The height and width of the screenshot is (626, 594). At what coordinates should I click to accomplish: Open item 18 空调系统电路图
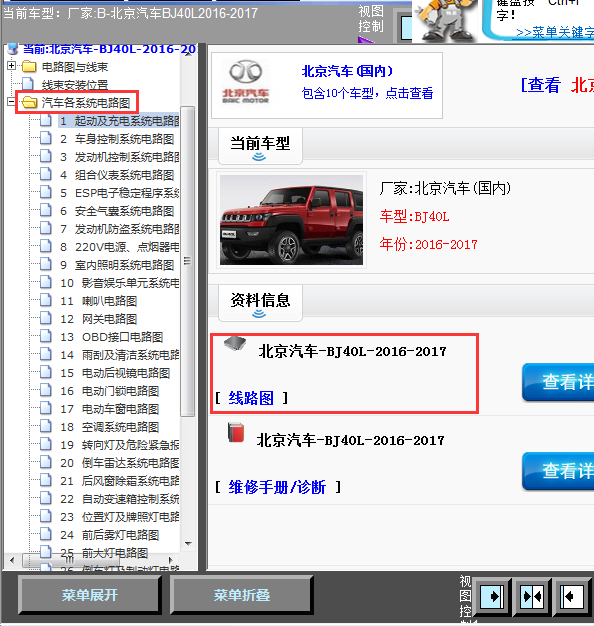click(110, 427)
